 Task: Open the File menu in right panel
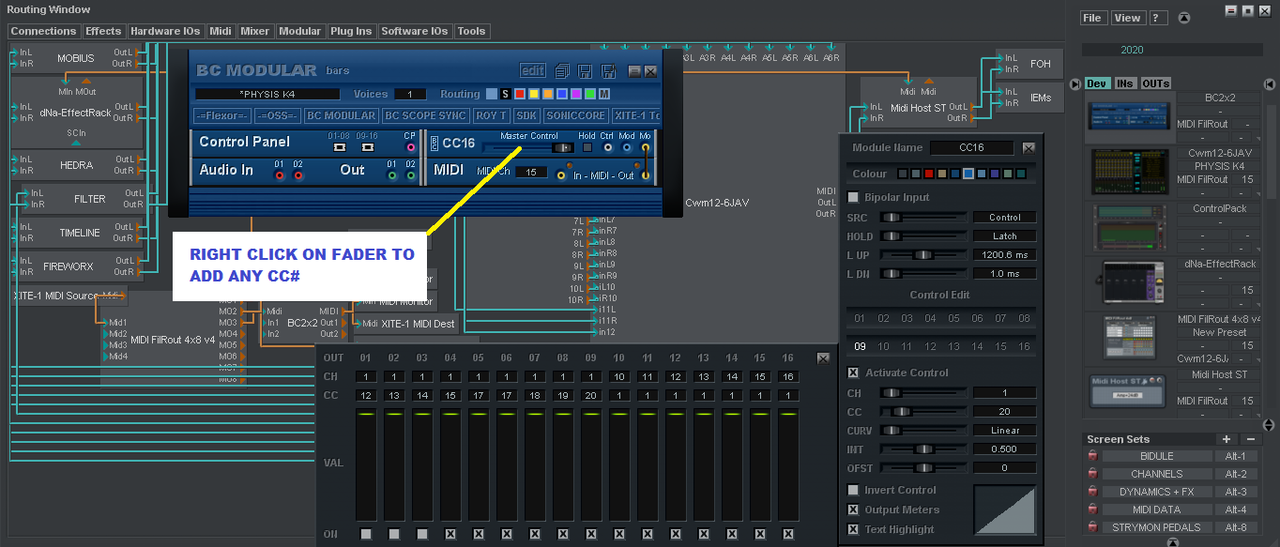tap(1093, 18)
